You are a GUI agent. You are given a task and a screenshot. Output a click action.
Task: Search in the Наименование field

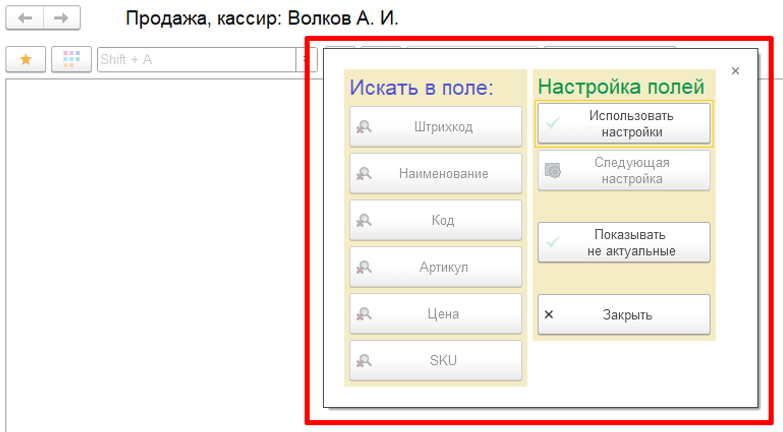pyautogui.click(x=435, y=173)
